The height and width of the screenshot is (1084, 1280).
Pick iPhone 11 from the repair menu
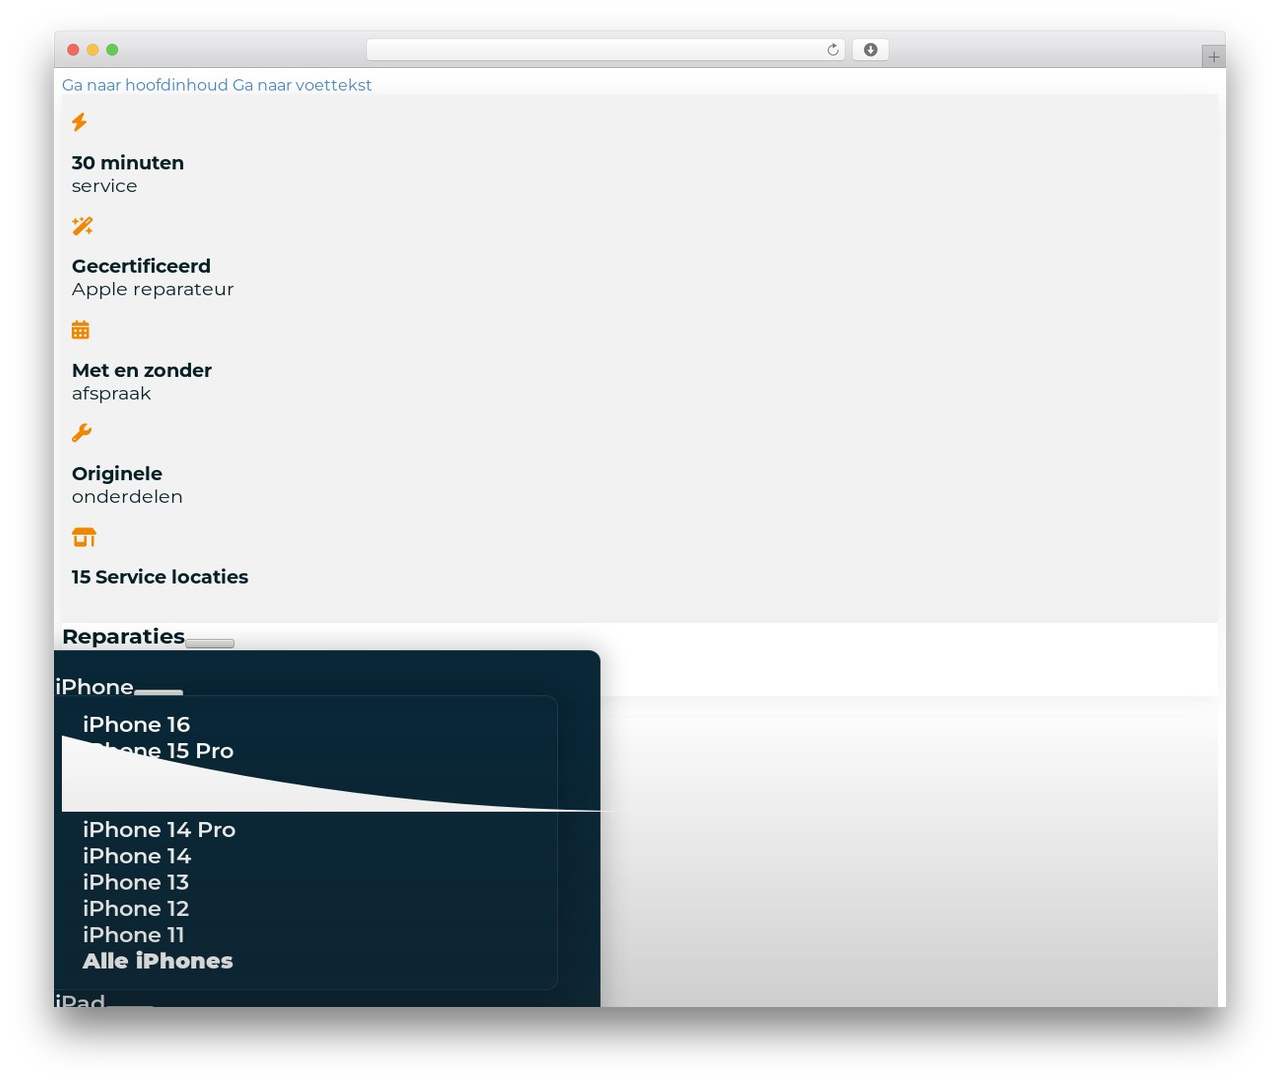click(x=134, y=934)
